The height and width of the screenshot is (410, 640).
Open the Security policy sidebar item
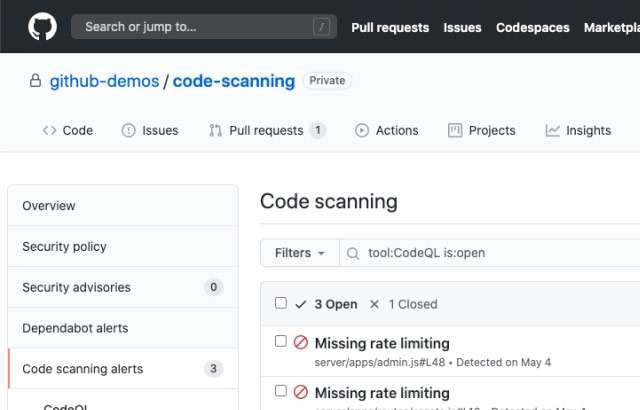pos(64,246)
